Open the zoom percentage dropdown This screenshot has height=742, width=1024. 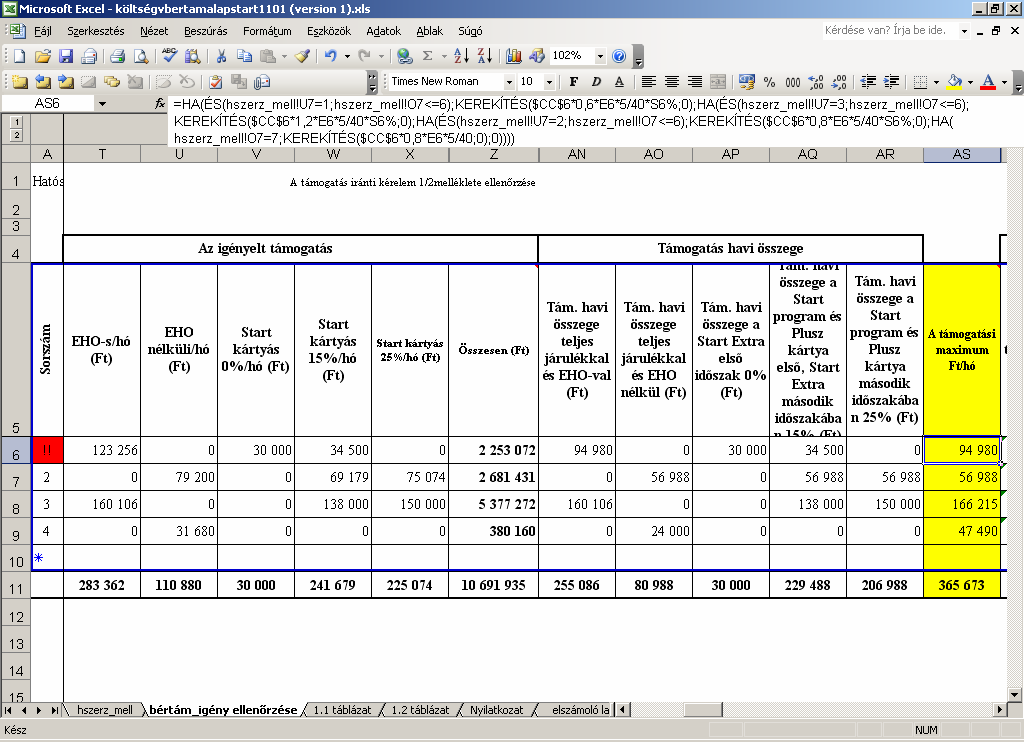pos(600,56)
